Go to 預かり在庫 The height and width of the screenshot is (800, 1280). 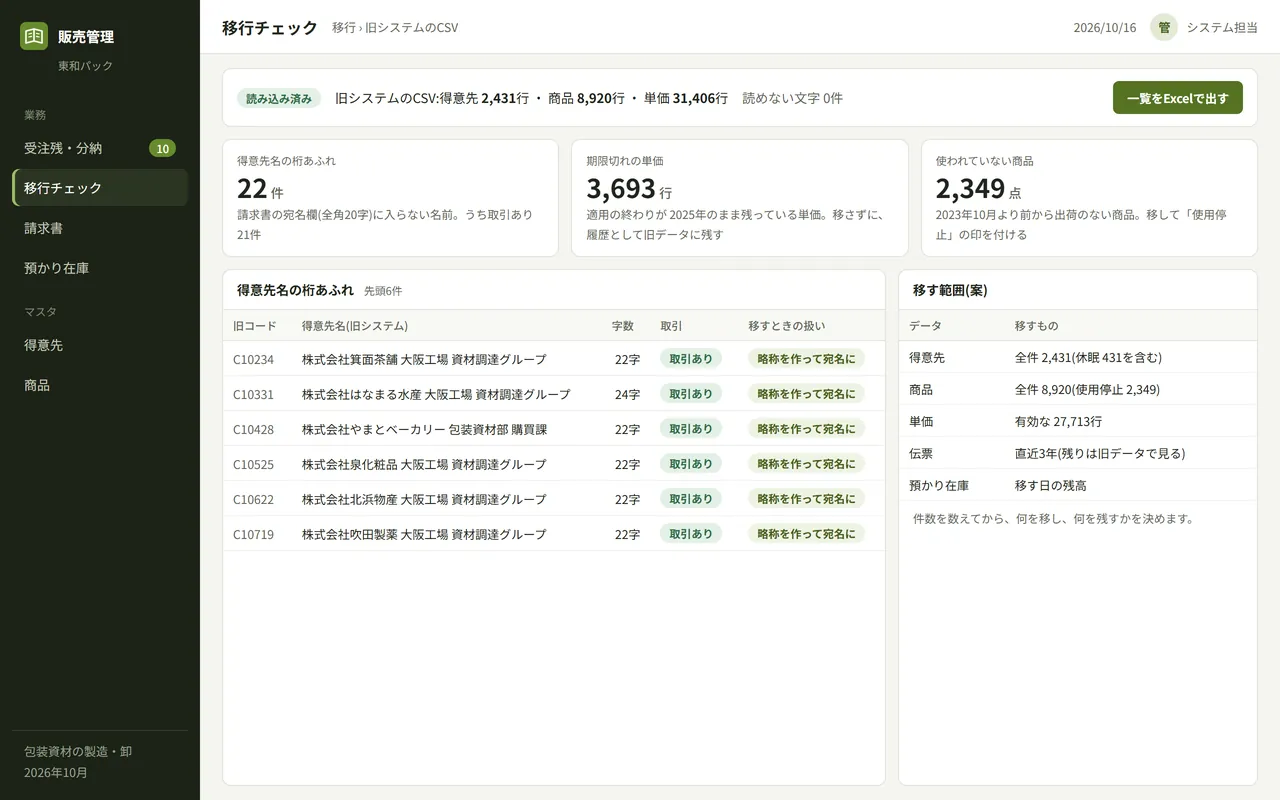(x=100, y=268)
